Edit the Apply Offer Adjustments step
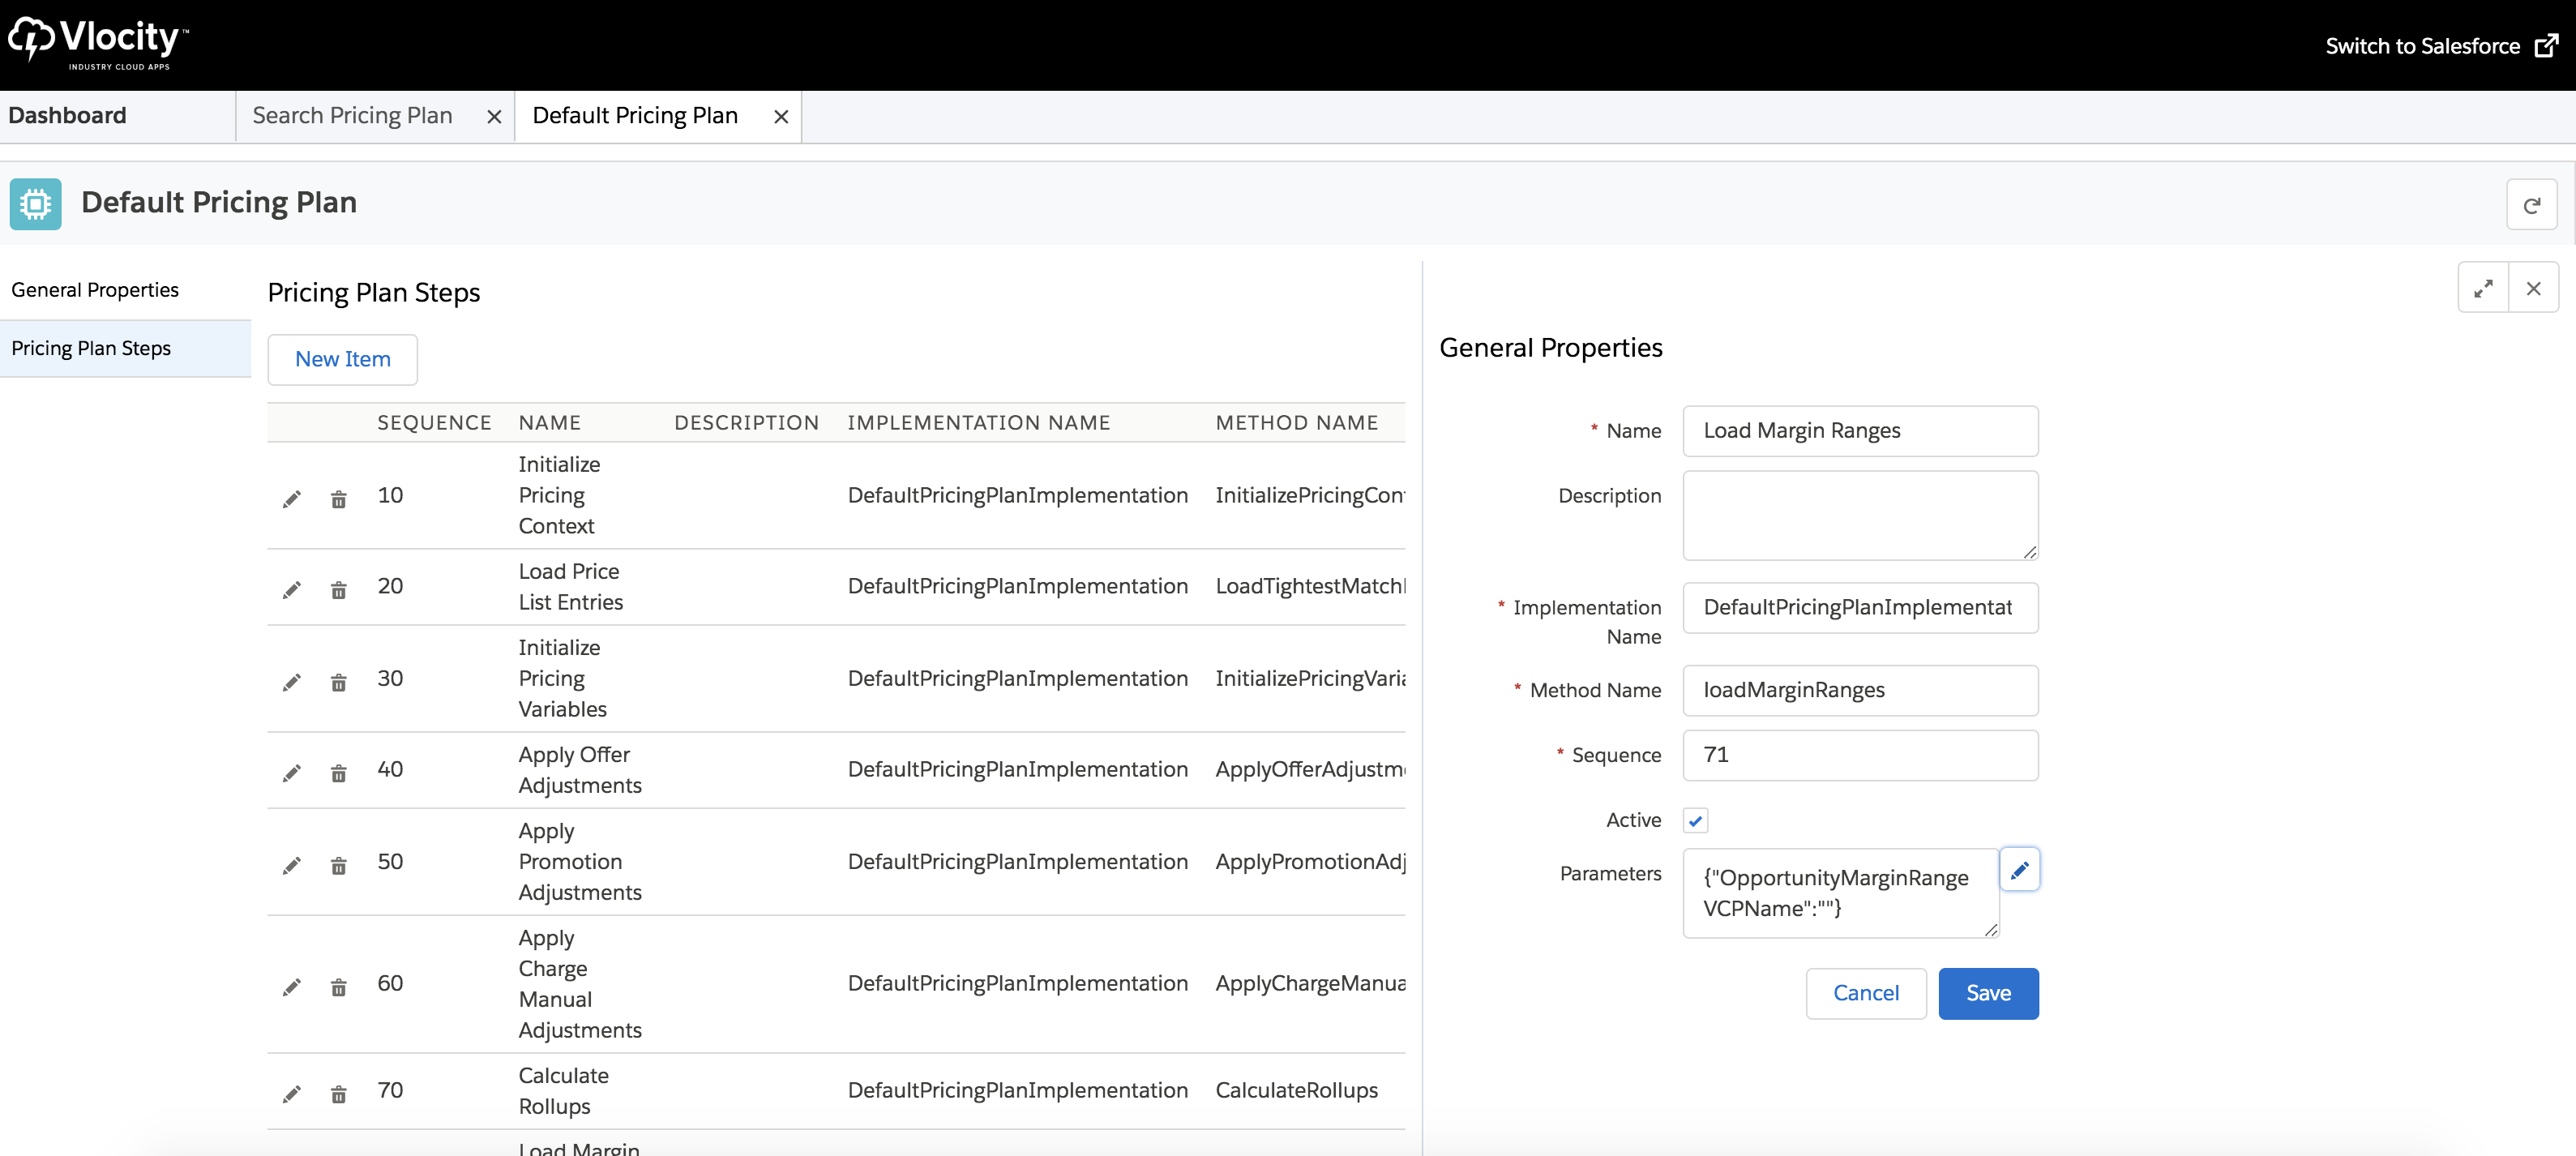Image resolution: width=2576 pixels, height=1156 pixels. [291, 773]
